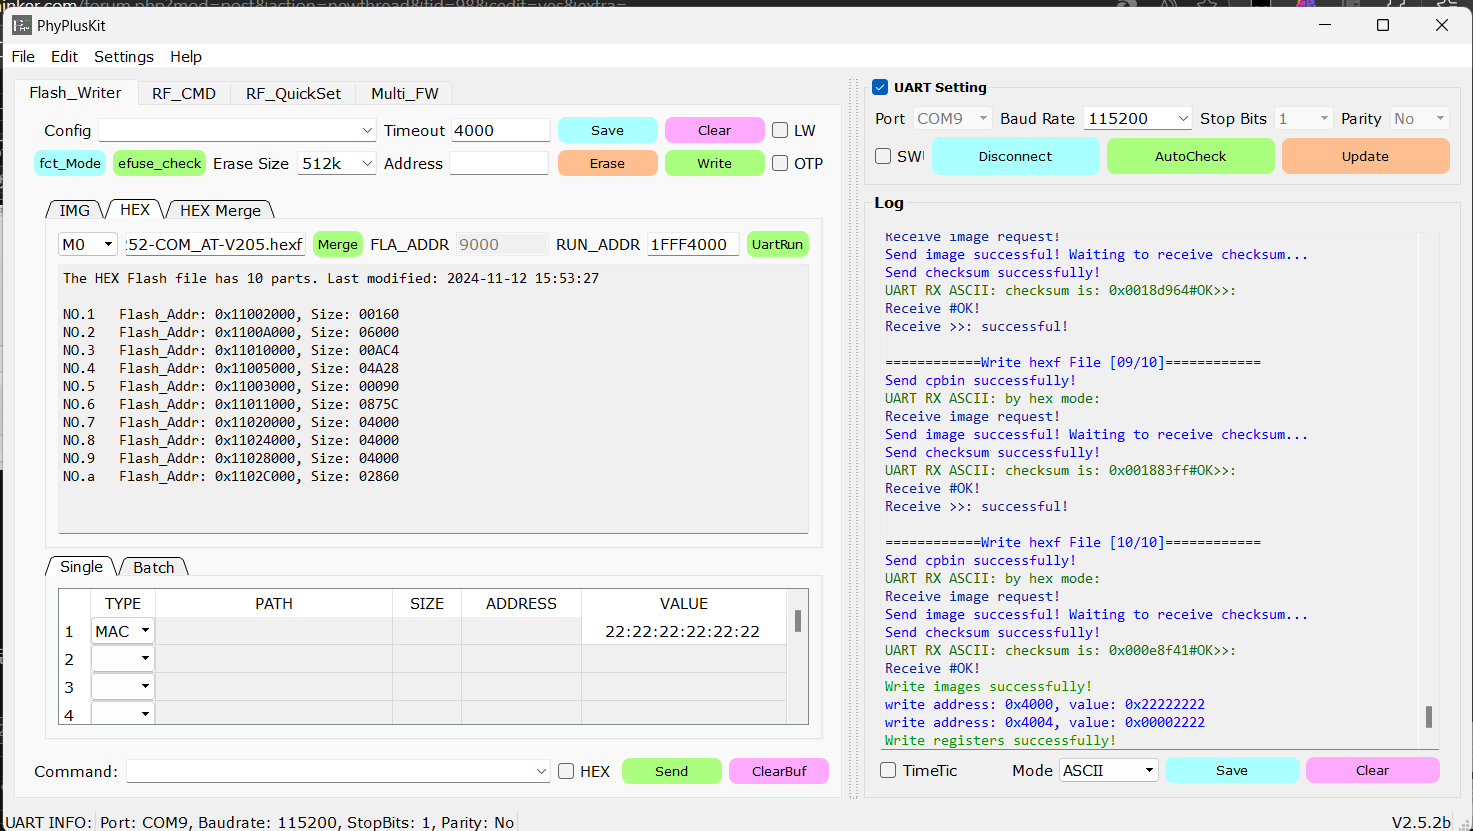
Task: Switch to the RF_CMD tab
Action: pyautogui.click(x=184, y=93)
